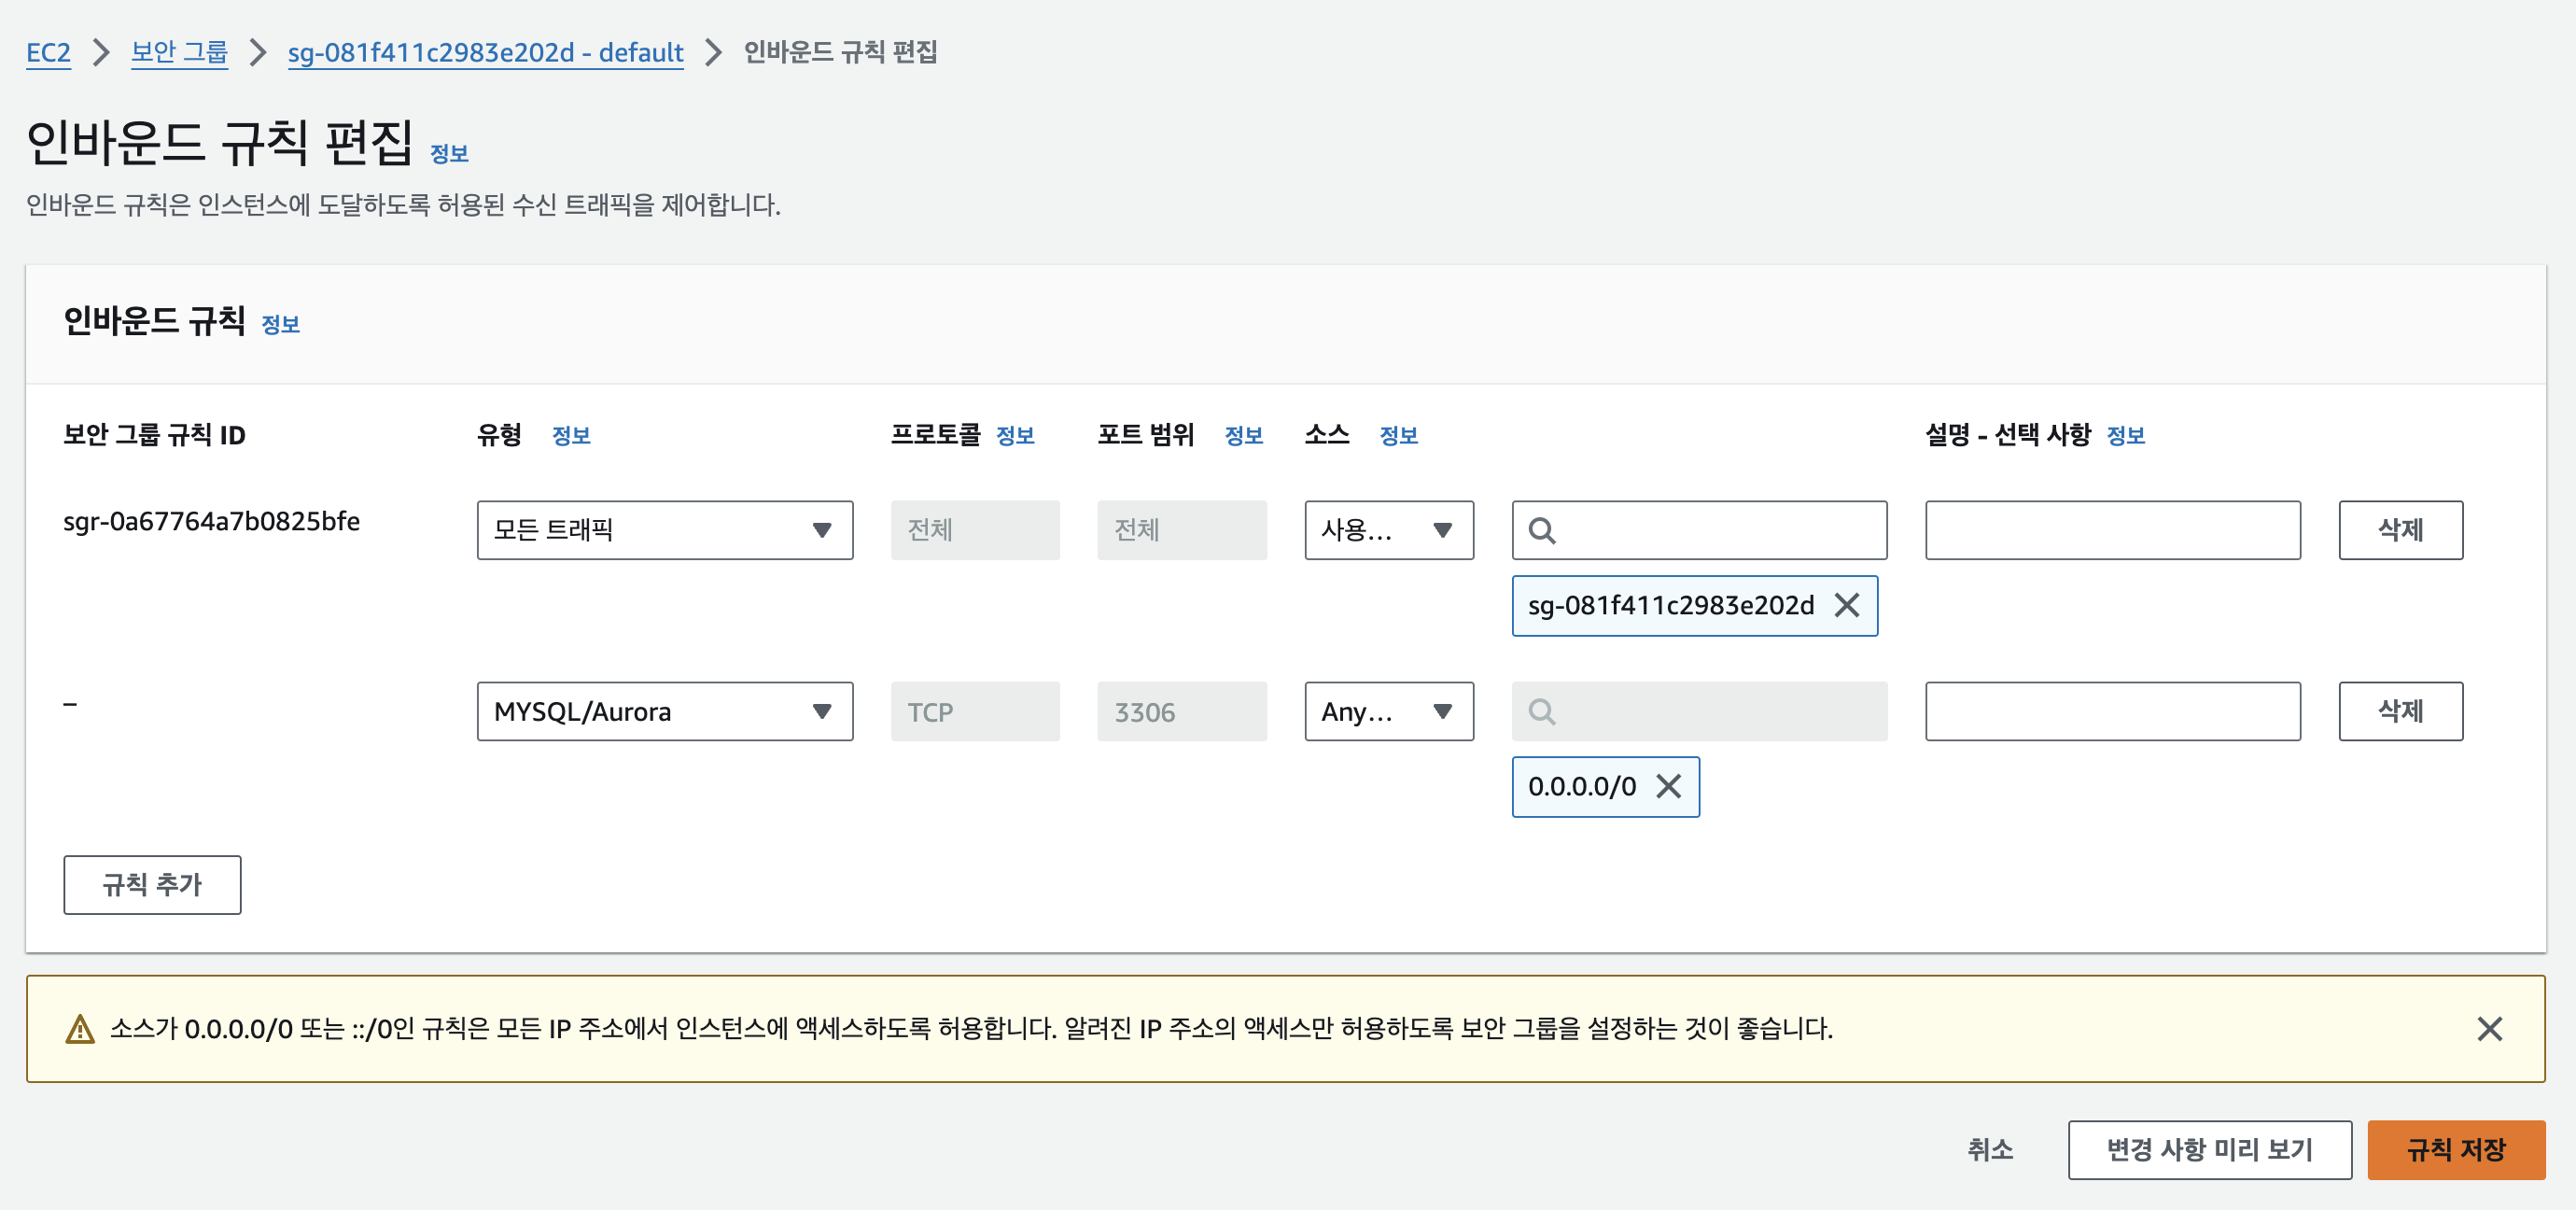The height and width of the screenshot is (1210, 2576).
Task: Click the warning triangle icon in banner
Action: coord(79,1028)
